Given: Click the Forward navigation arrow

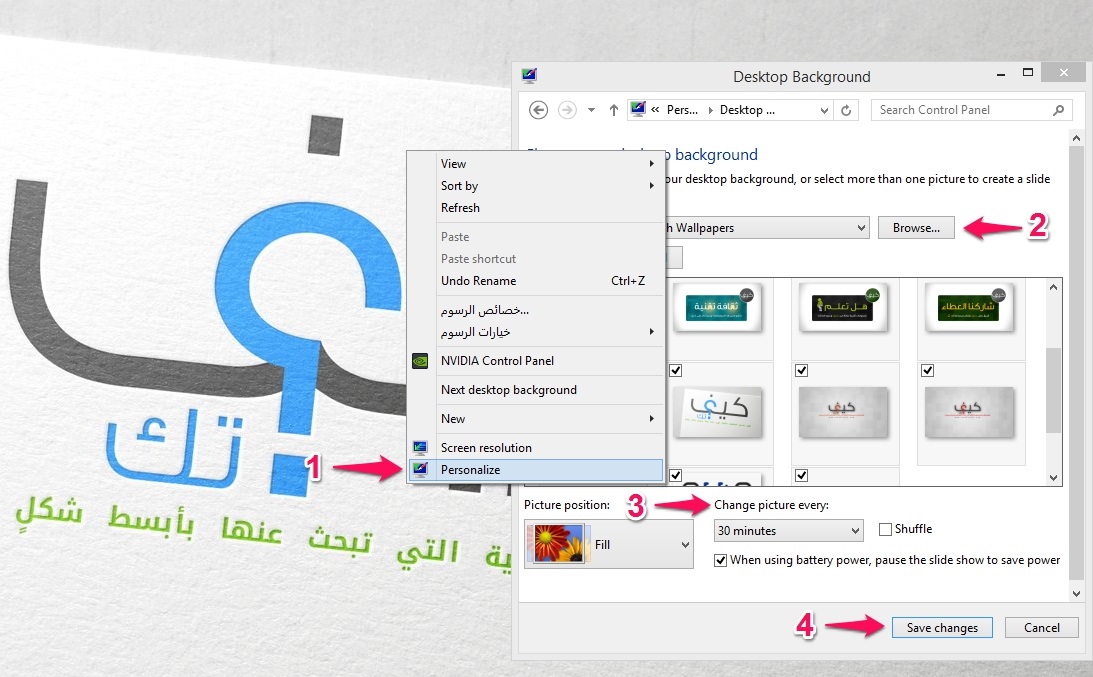Looking at the screenshot, I should [x=567, y=110].
